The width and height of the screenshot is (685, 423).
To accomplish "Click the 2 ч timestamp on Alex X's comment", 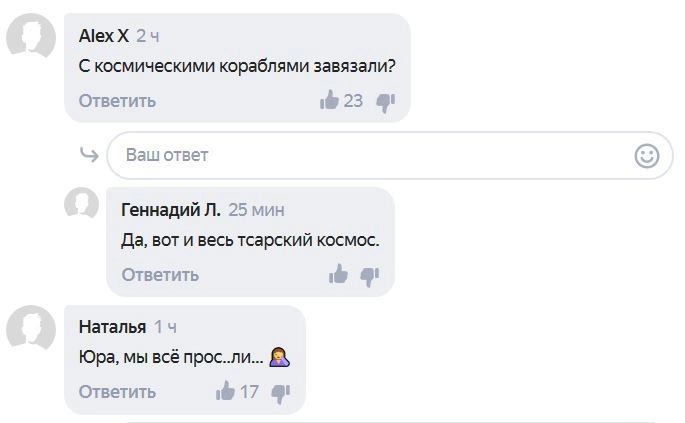I will [148, 36].
